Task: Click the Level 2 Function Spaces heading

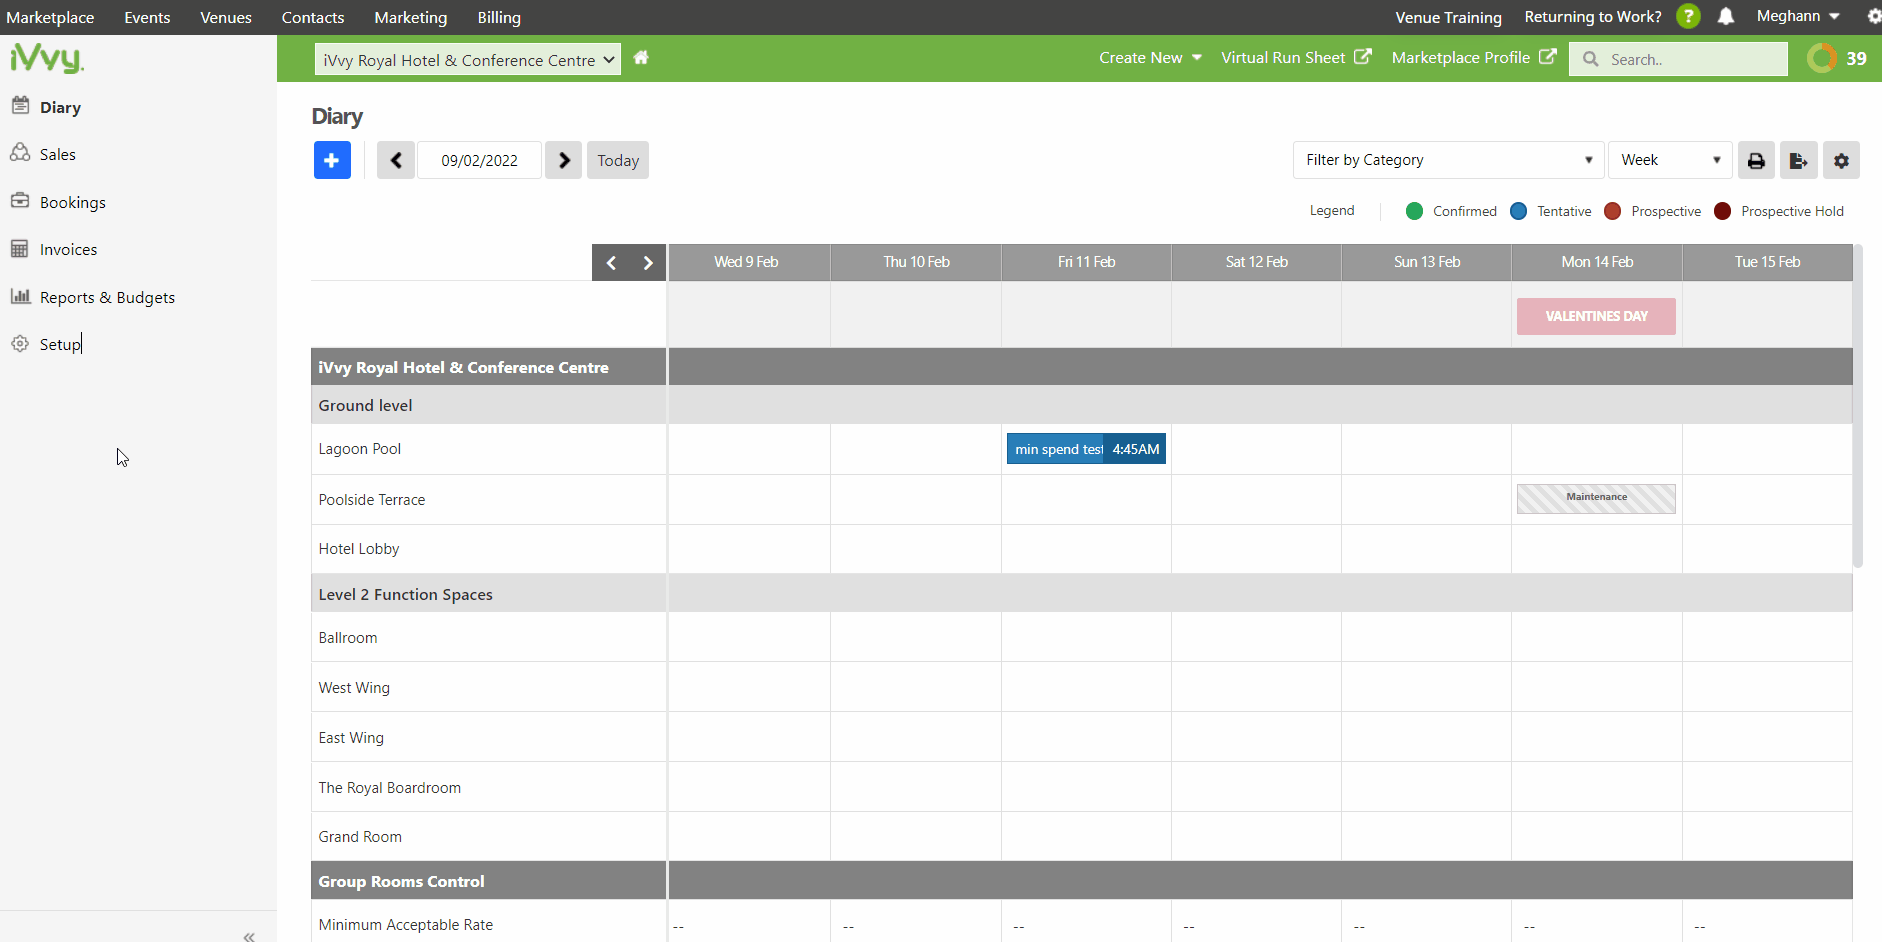Action: (405, 594)
